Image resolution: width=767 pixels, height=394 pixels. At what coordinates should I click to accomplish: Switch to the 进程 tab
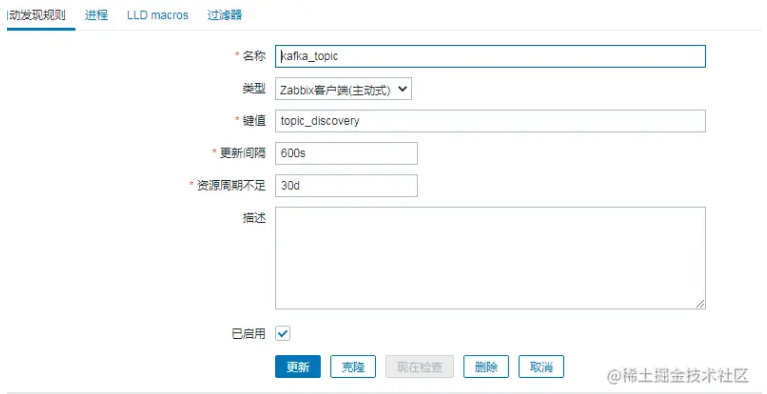(96, 15)
